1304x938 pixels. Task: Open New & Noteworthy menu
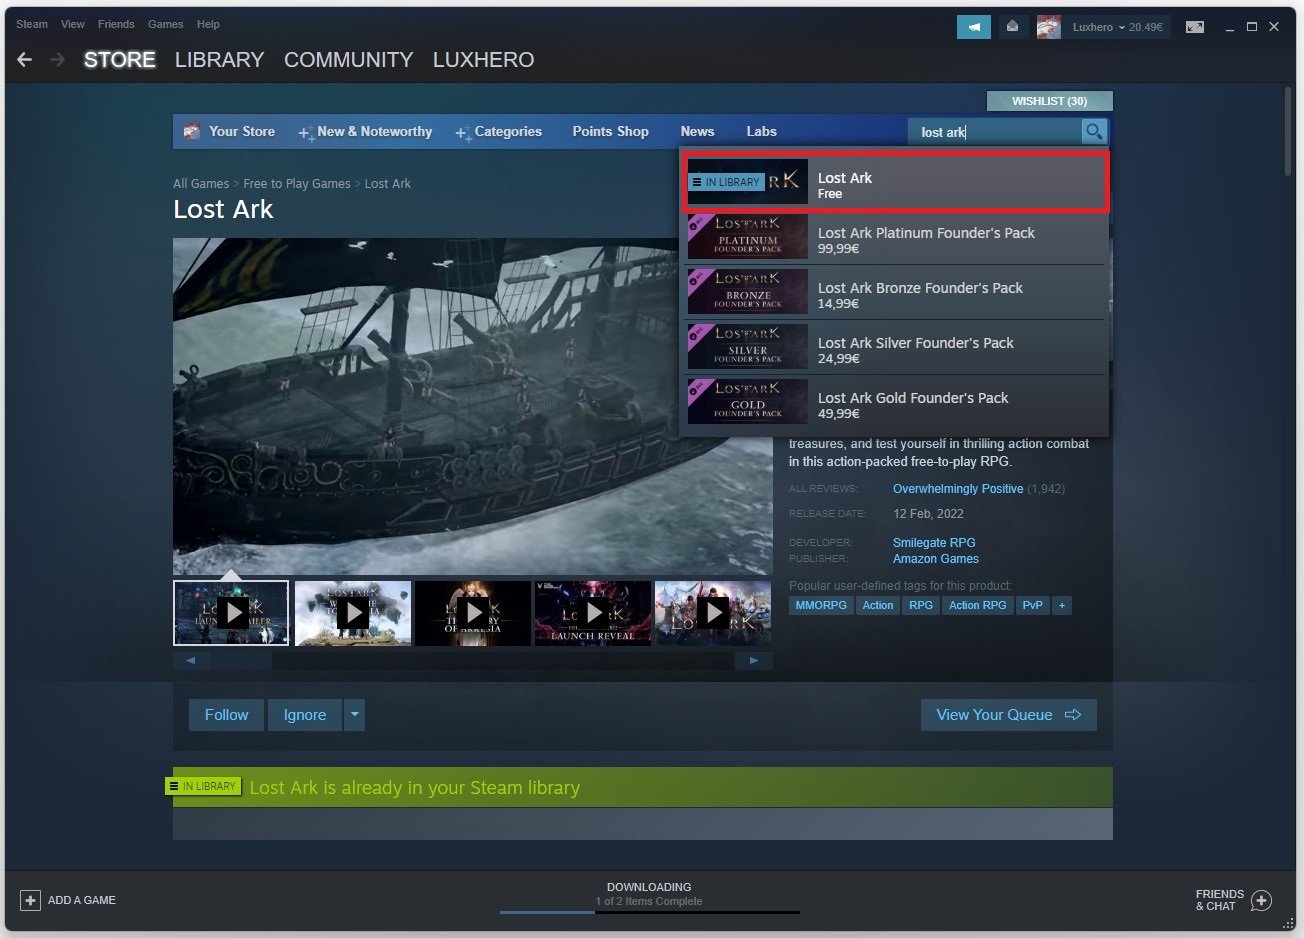pos(366,131)
